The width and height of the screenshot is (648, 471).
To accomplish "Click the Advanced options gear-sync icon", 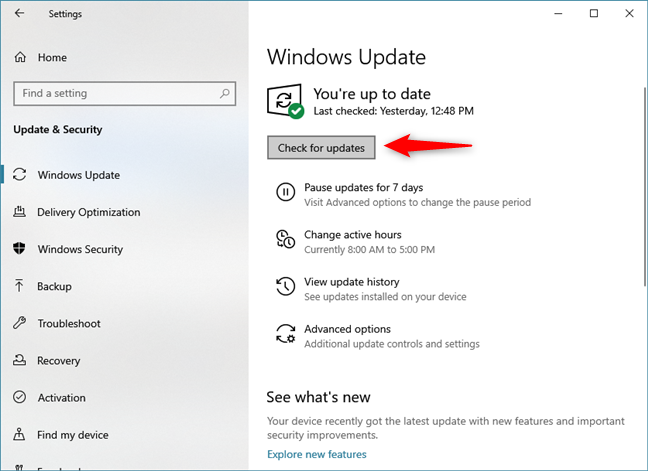I will click(285, 333).
